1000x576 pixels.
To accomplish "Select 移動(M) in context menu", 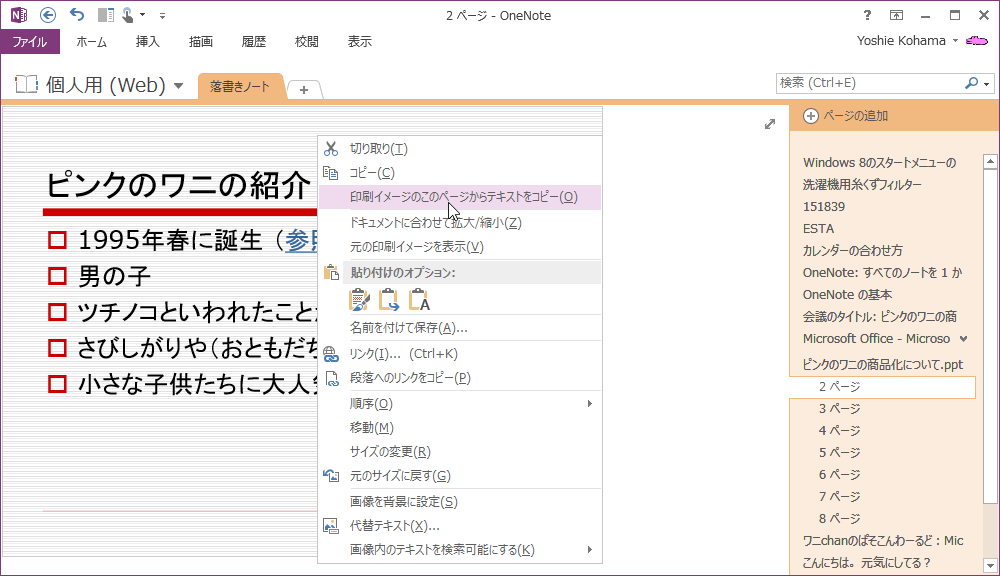I will (459, 428).
